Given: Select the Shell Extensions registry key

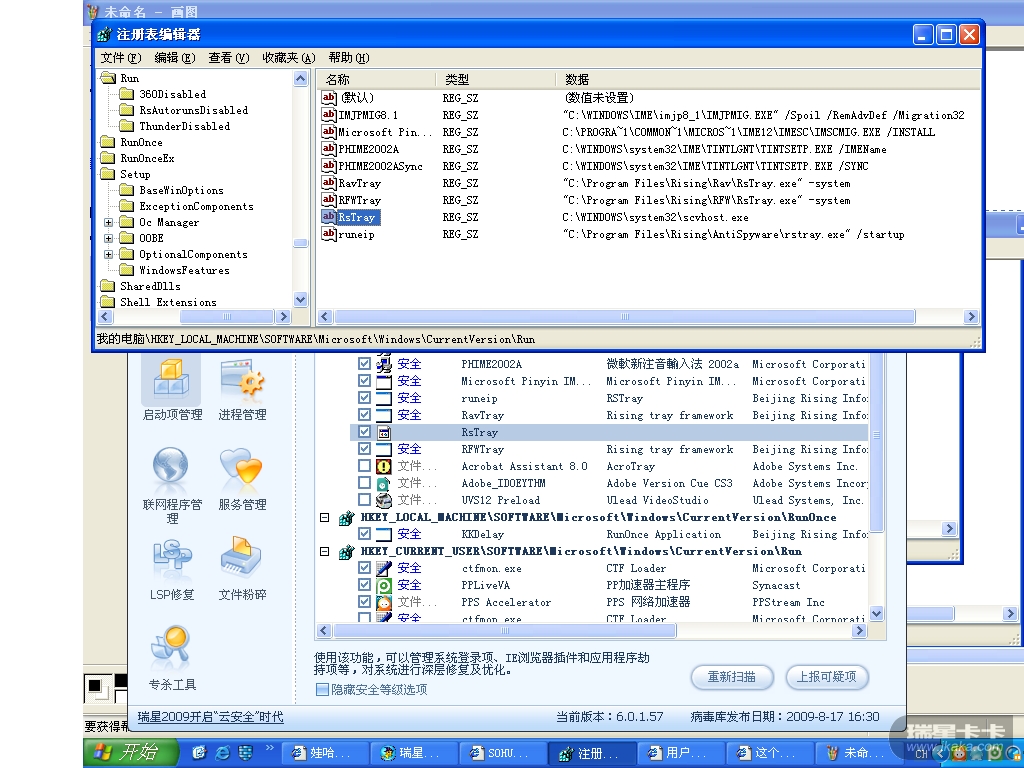Looking at the screenshot, I should coord(168,302).
